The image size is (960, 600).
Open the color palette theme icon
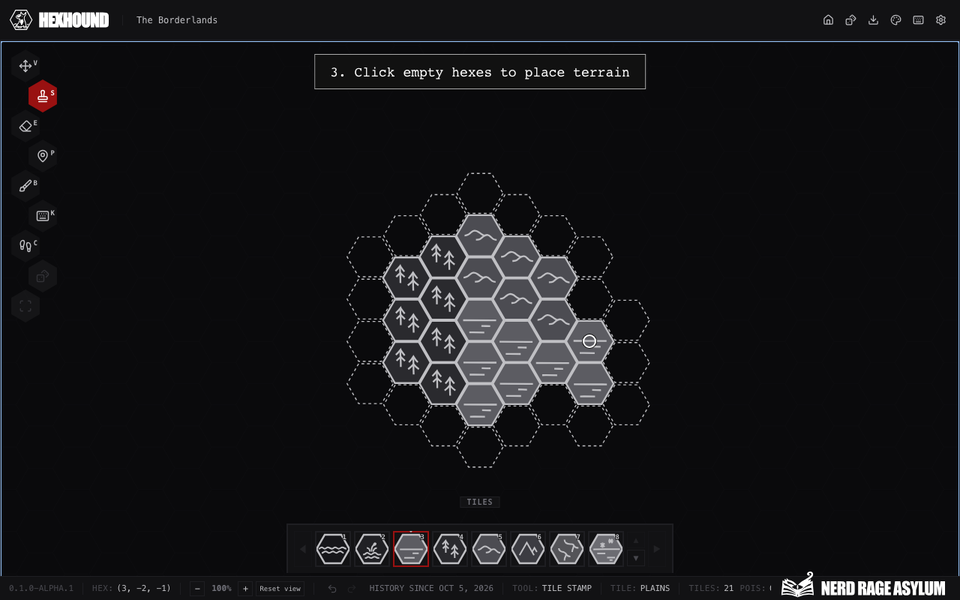(896, 20)
